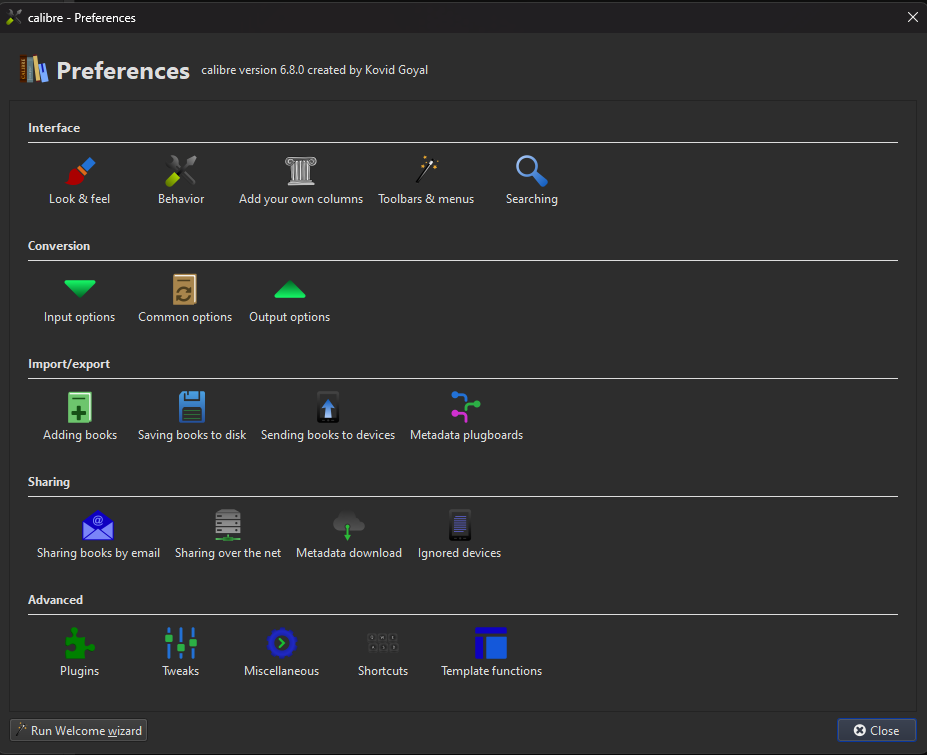The width and height of the screenshot is (927, 755).
Task: Click the Run Welcome wizard button
Action: coord(79,731)
